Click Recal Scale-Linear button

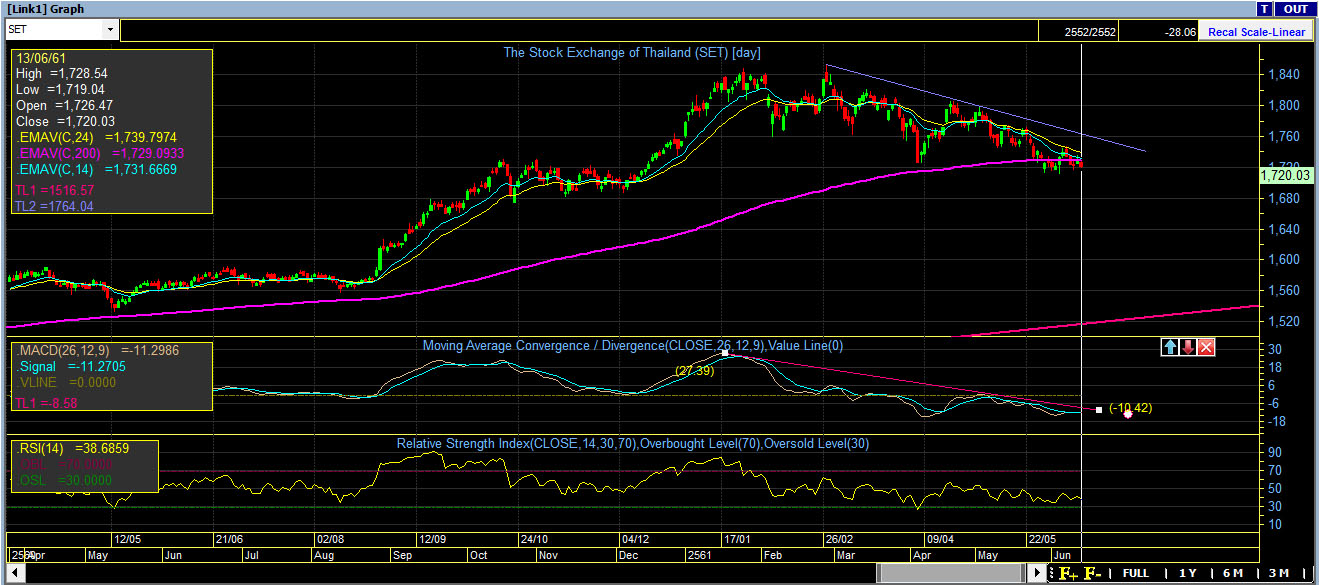pos(1257,31)
